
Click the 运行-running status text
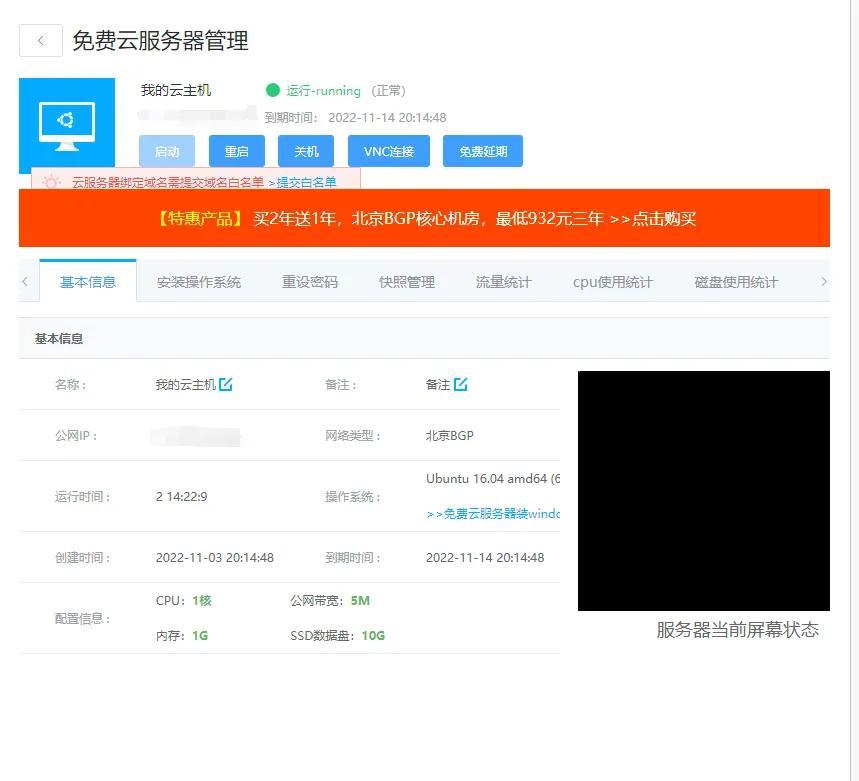[x=323, y=90]
